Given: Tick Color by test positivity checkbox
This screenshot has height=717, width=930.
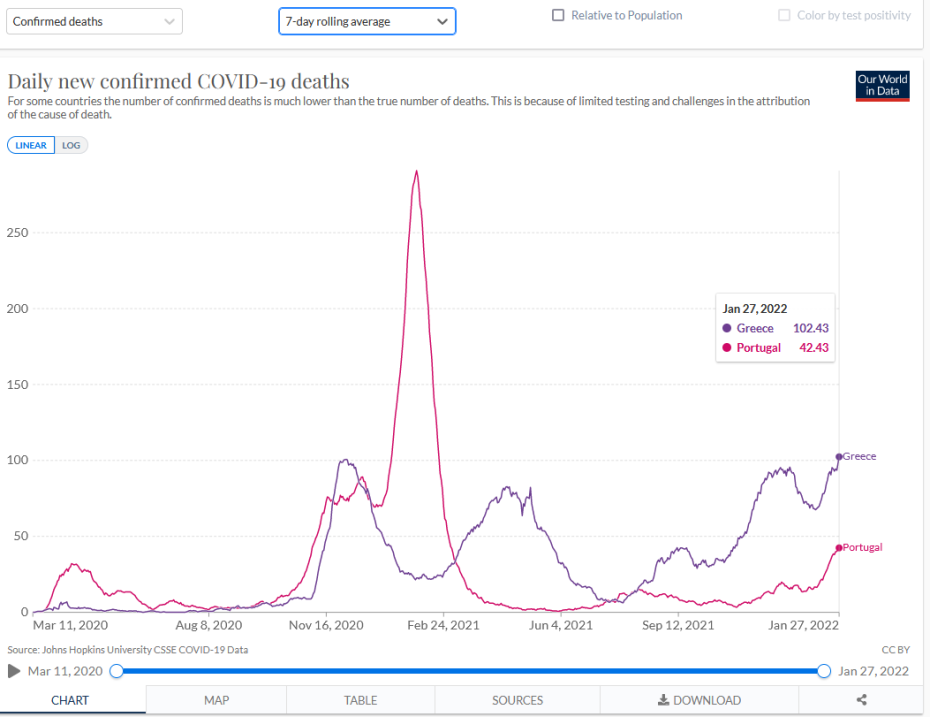Looking at the screenshot, I should pos(784,16).
